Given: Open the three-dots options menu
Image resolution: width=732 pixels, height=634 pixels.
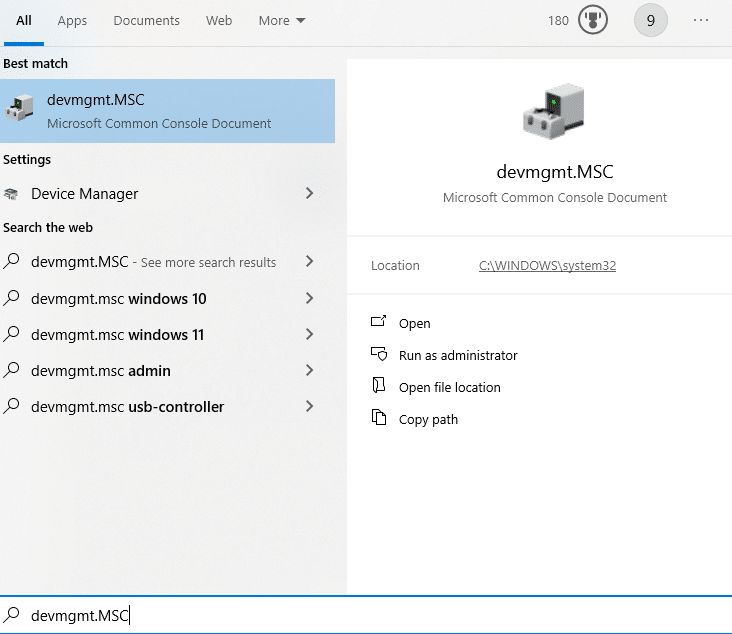Looking at the screenshot, I should click(x=700, y=21).
